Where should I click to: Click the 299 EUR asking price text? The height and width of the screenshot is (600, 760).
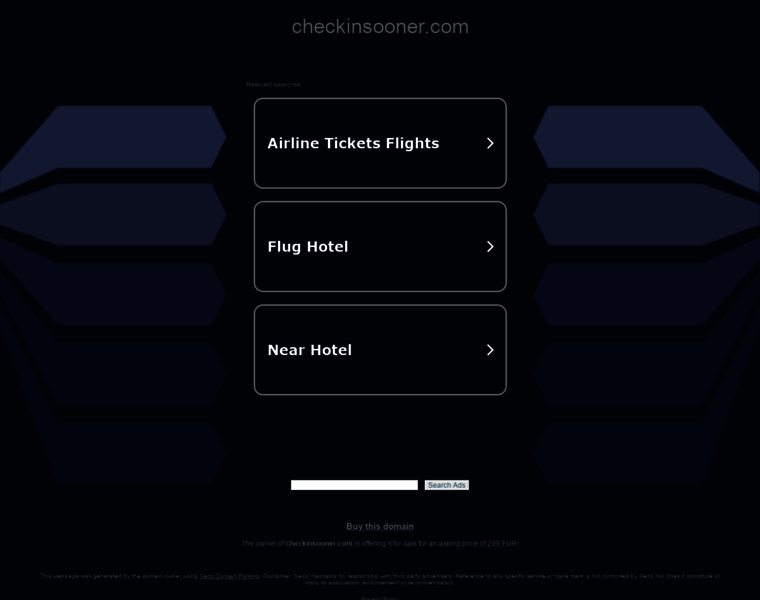[x=504, y=543]
